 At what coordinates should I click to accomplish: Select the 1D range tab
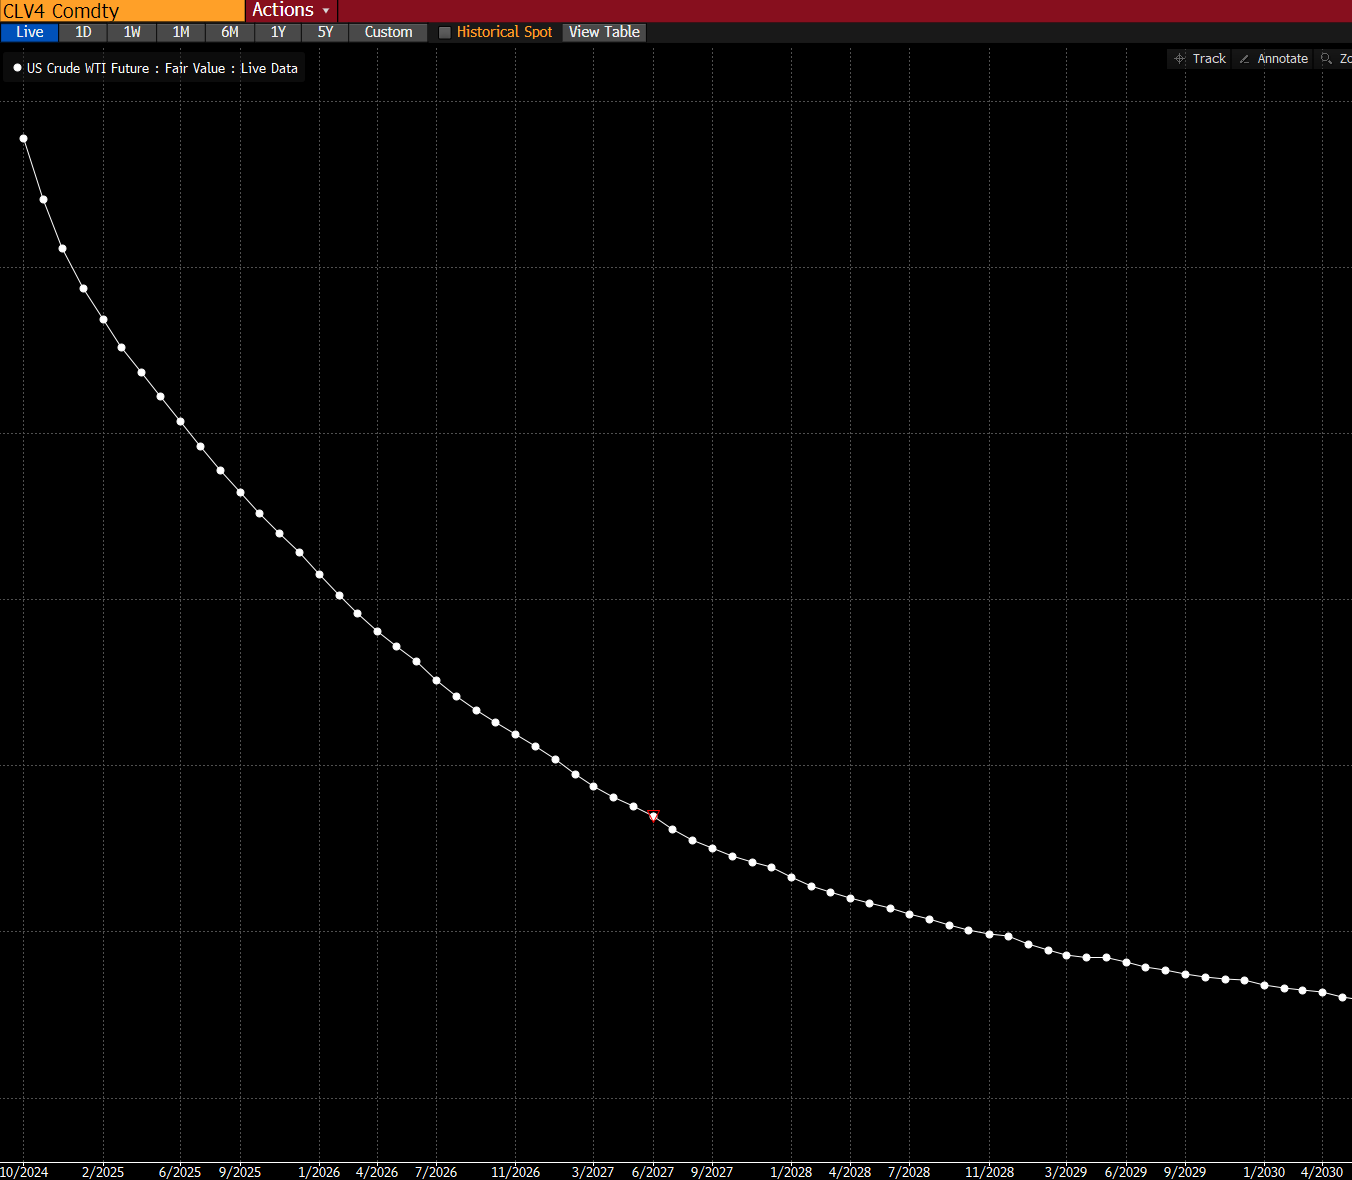(x=83, y=32)
